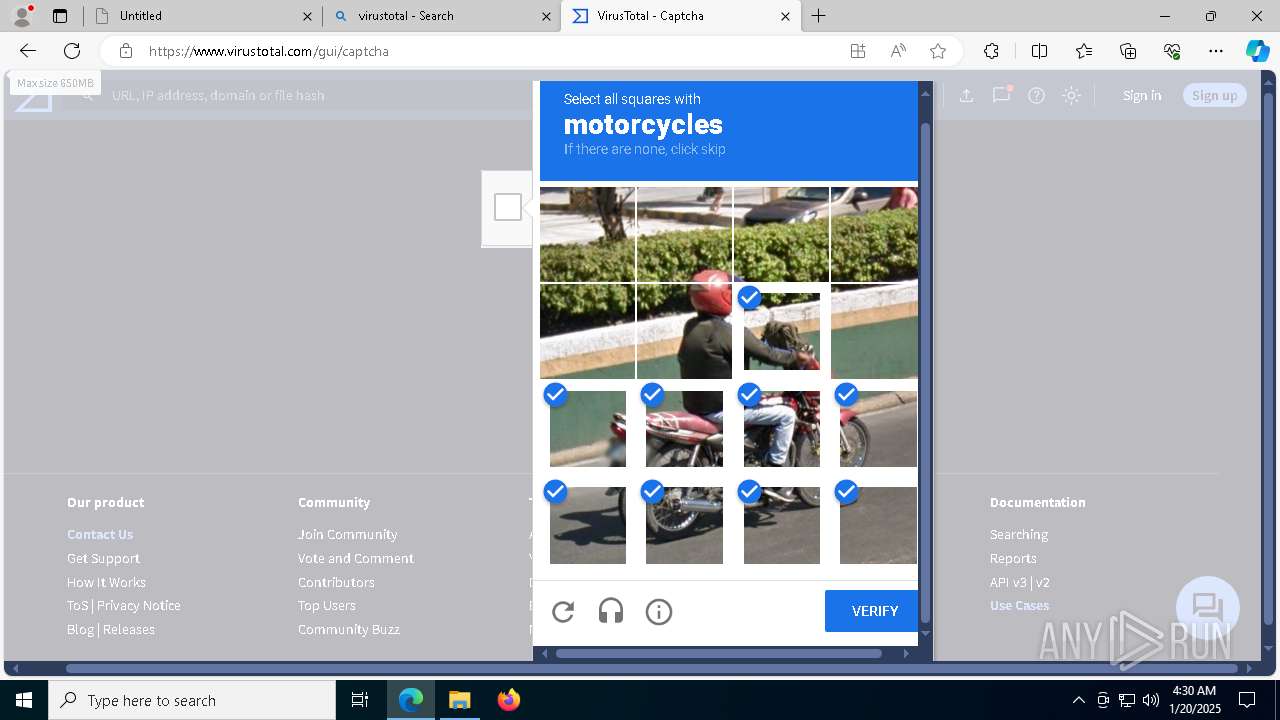1280x720 pixels.
Task: Open the Community Buzz link
Action: click(348, 629)
